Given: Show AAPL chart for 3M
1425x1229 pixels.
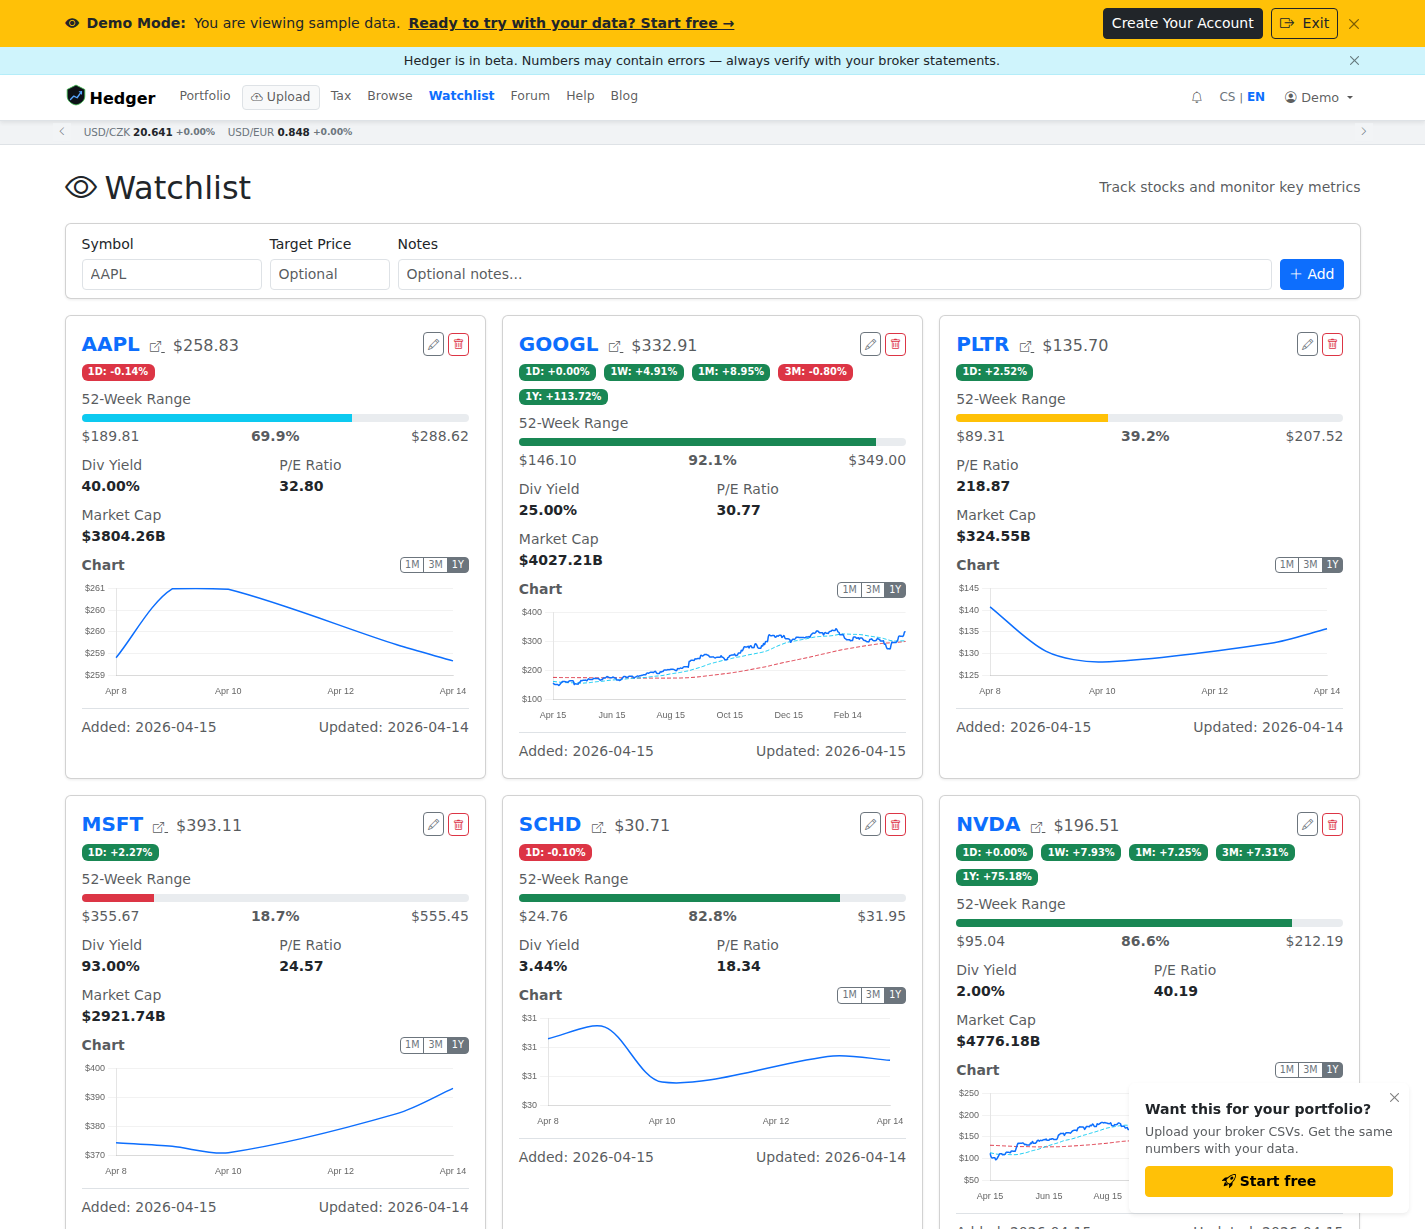Looking at the screenshot, I should click(435, 565).
